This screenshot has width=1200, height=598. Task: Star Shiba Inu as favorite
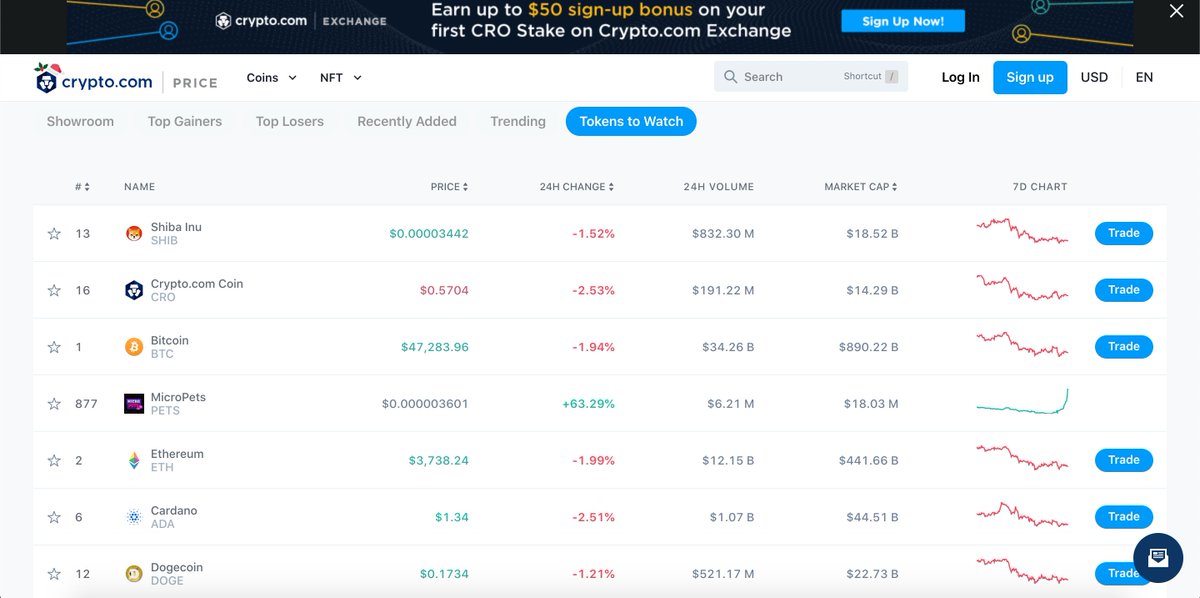(54, 234)
